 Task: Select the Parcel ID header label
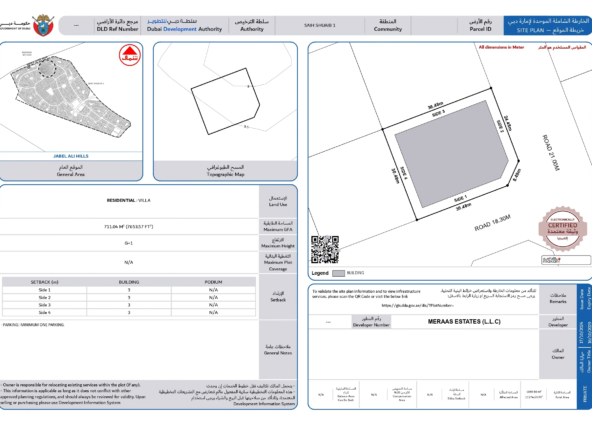[x=480, y=25]
